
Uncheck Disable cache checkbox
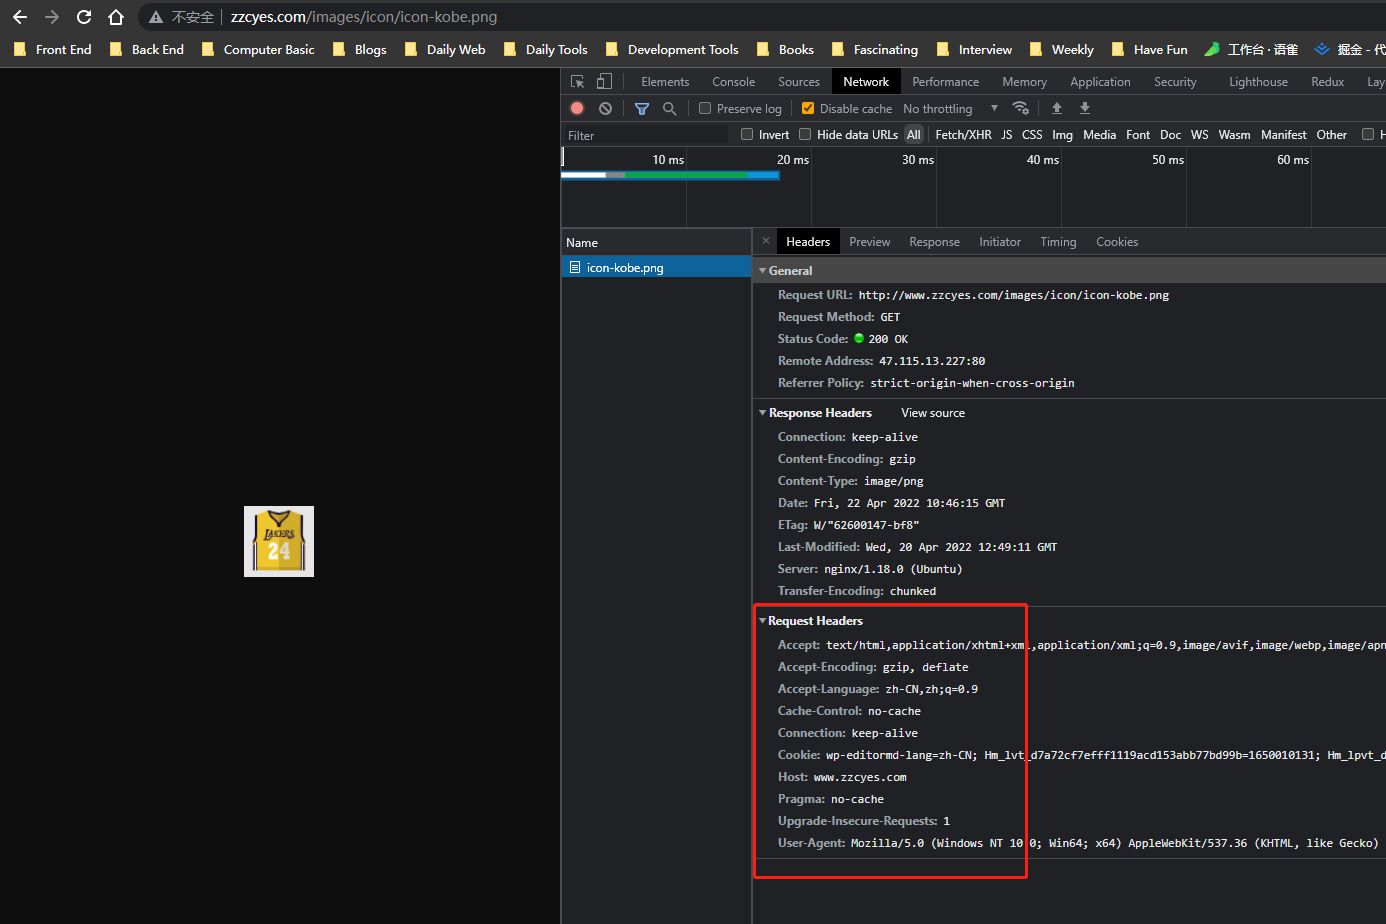(x=808, y=108)
